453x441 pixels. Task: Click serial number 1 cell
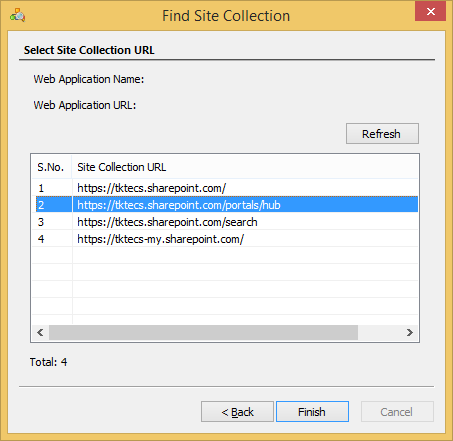(52, 188)
